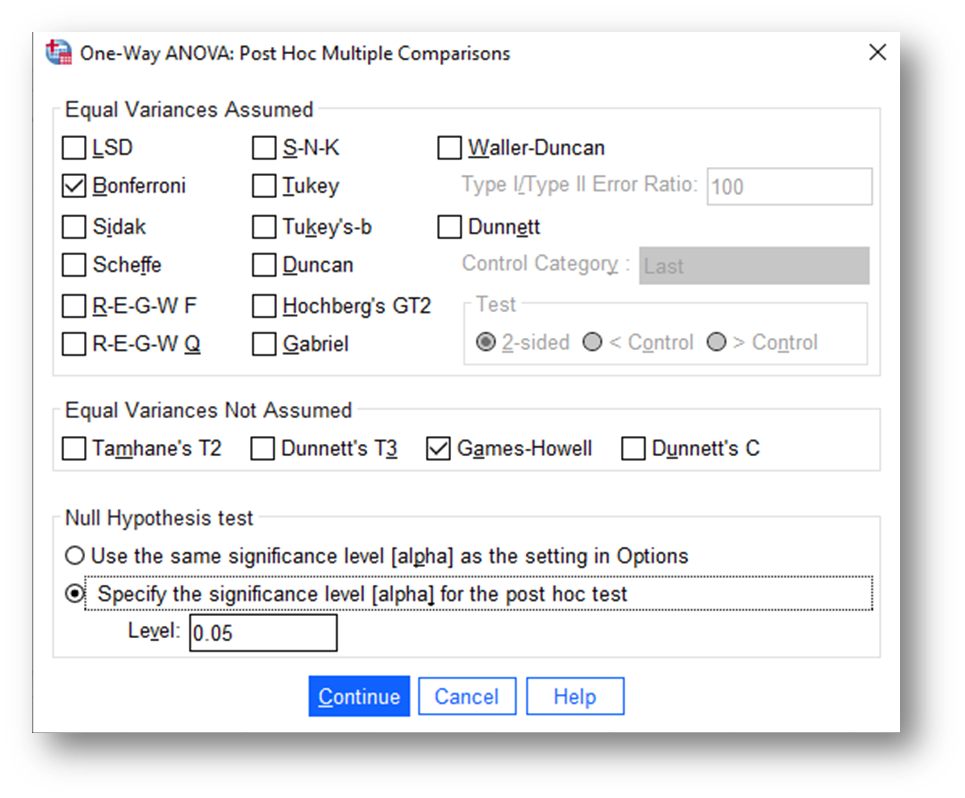Click the Type I/Type II Error Ratio field
Viewport: 965px width, 798px height.
coord(789,186)
